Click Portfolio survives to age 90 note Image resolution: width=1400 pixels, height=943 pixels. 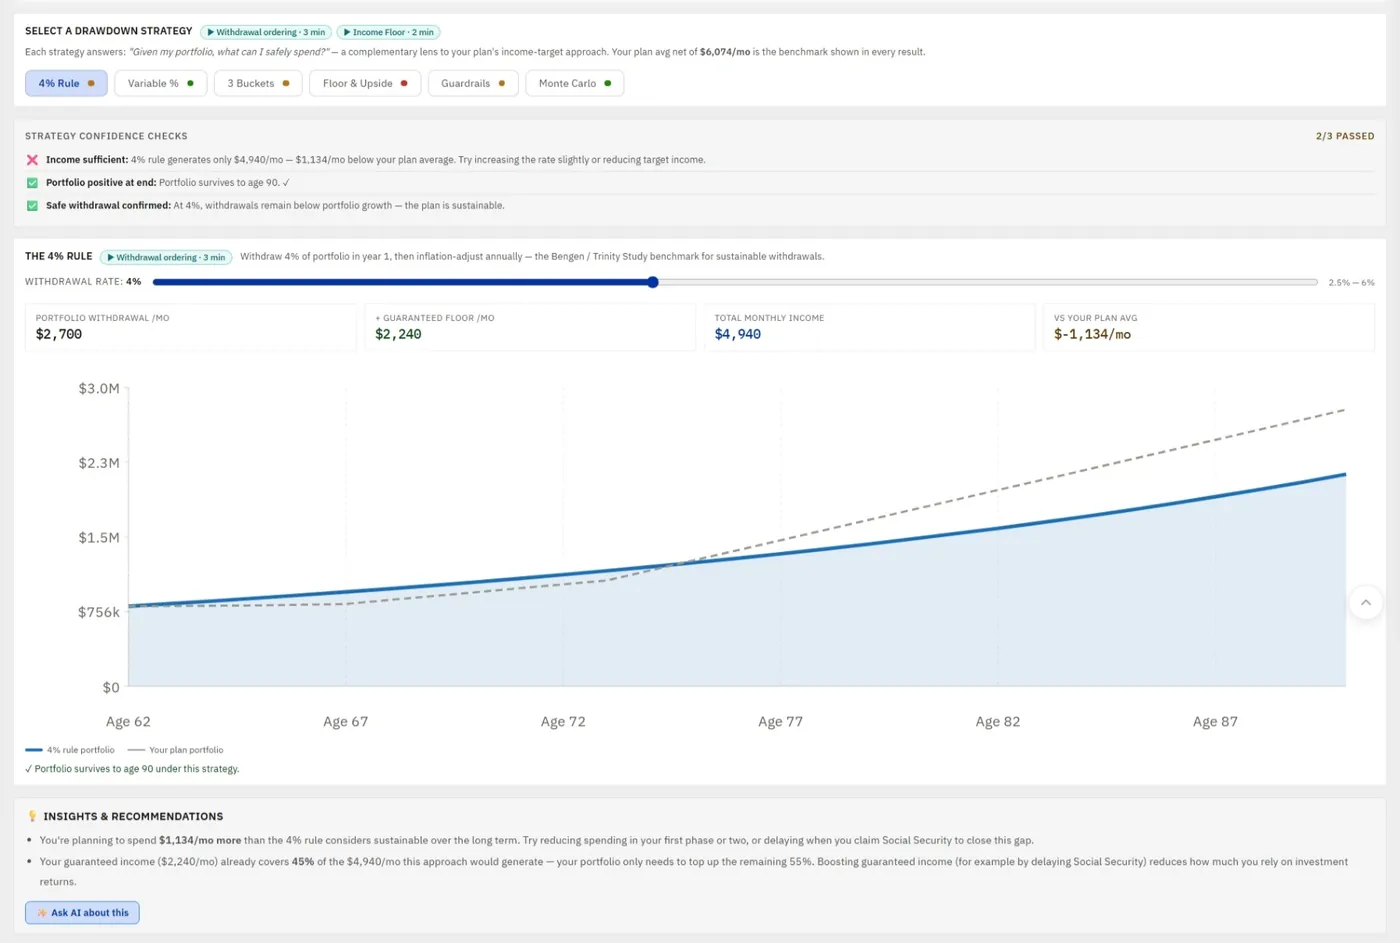[132, 769]
